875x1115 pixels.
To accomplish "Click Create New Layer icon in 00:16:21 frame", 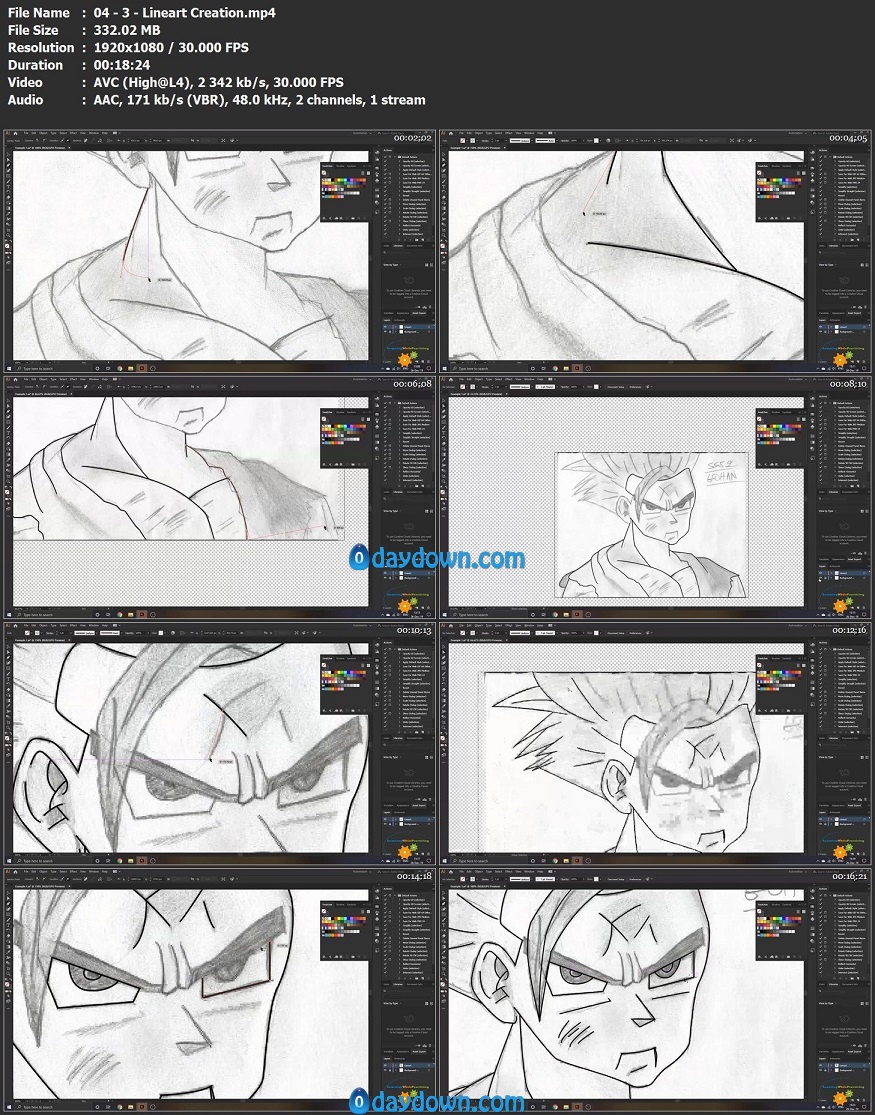I will click(858, 1100).
